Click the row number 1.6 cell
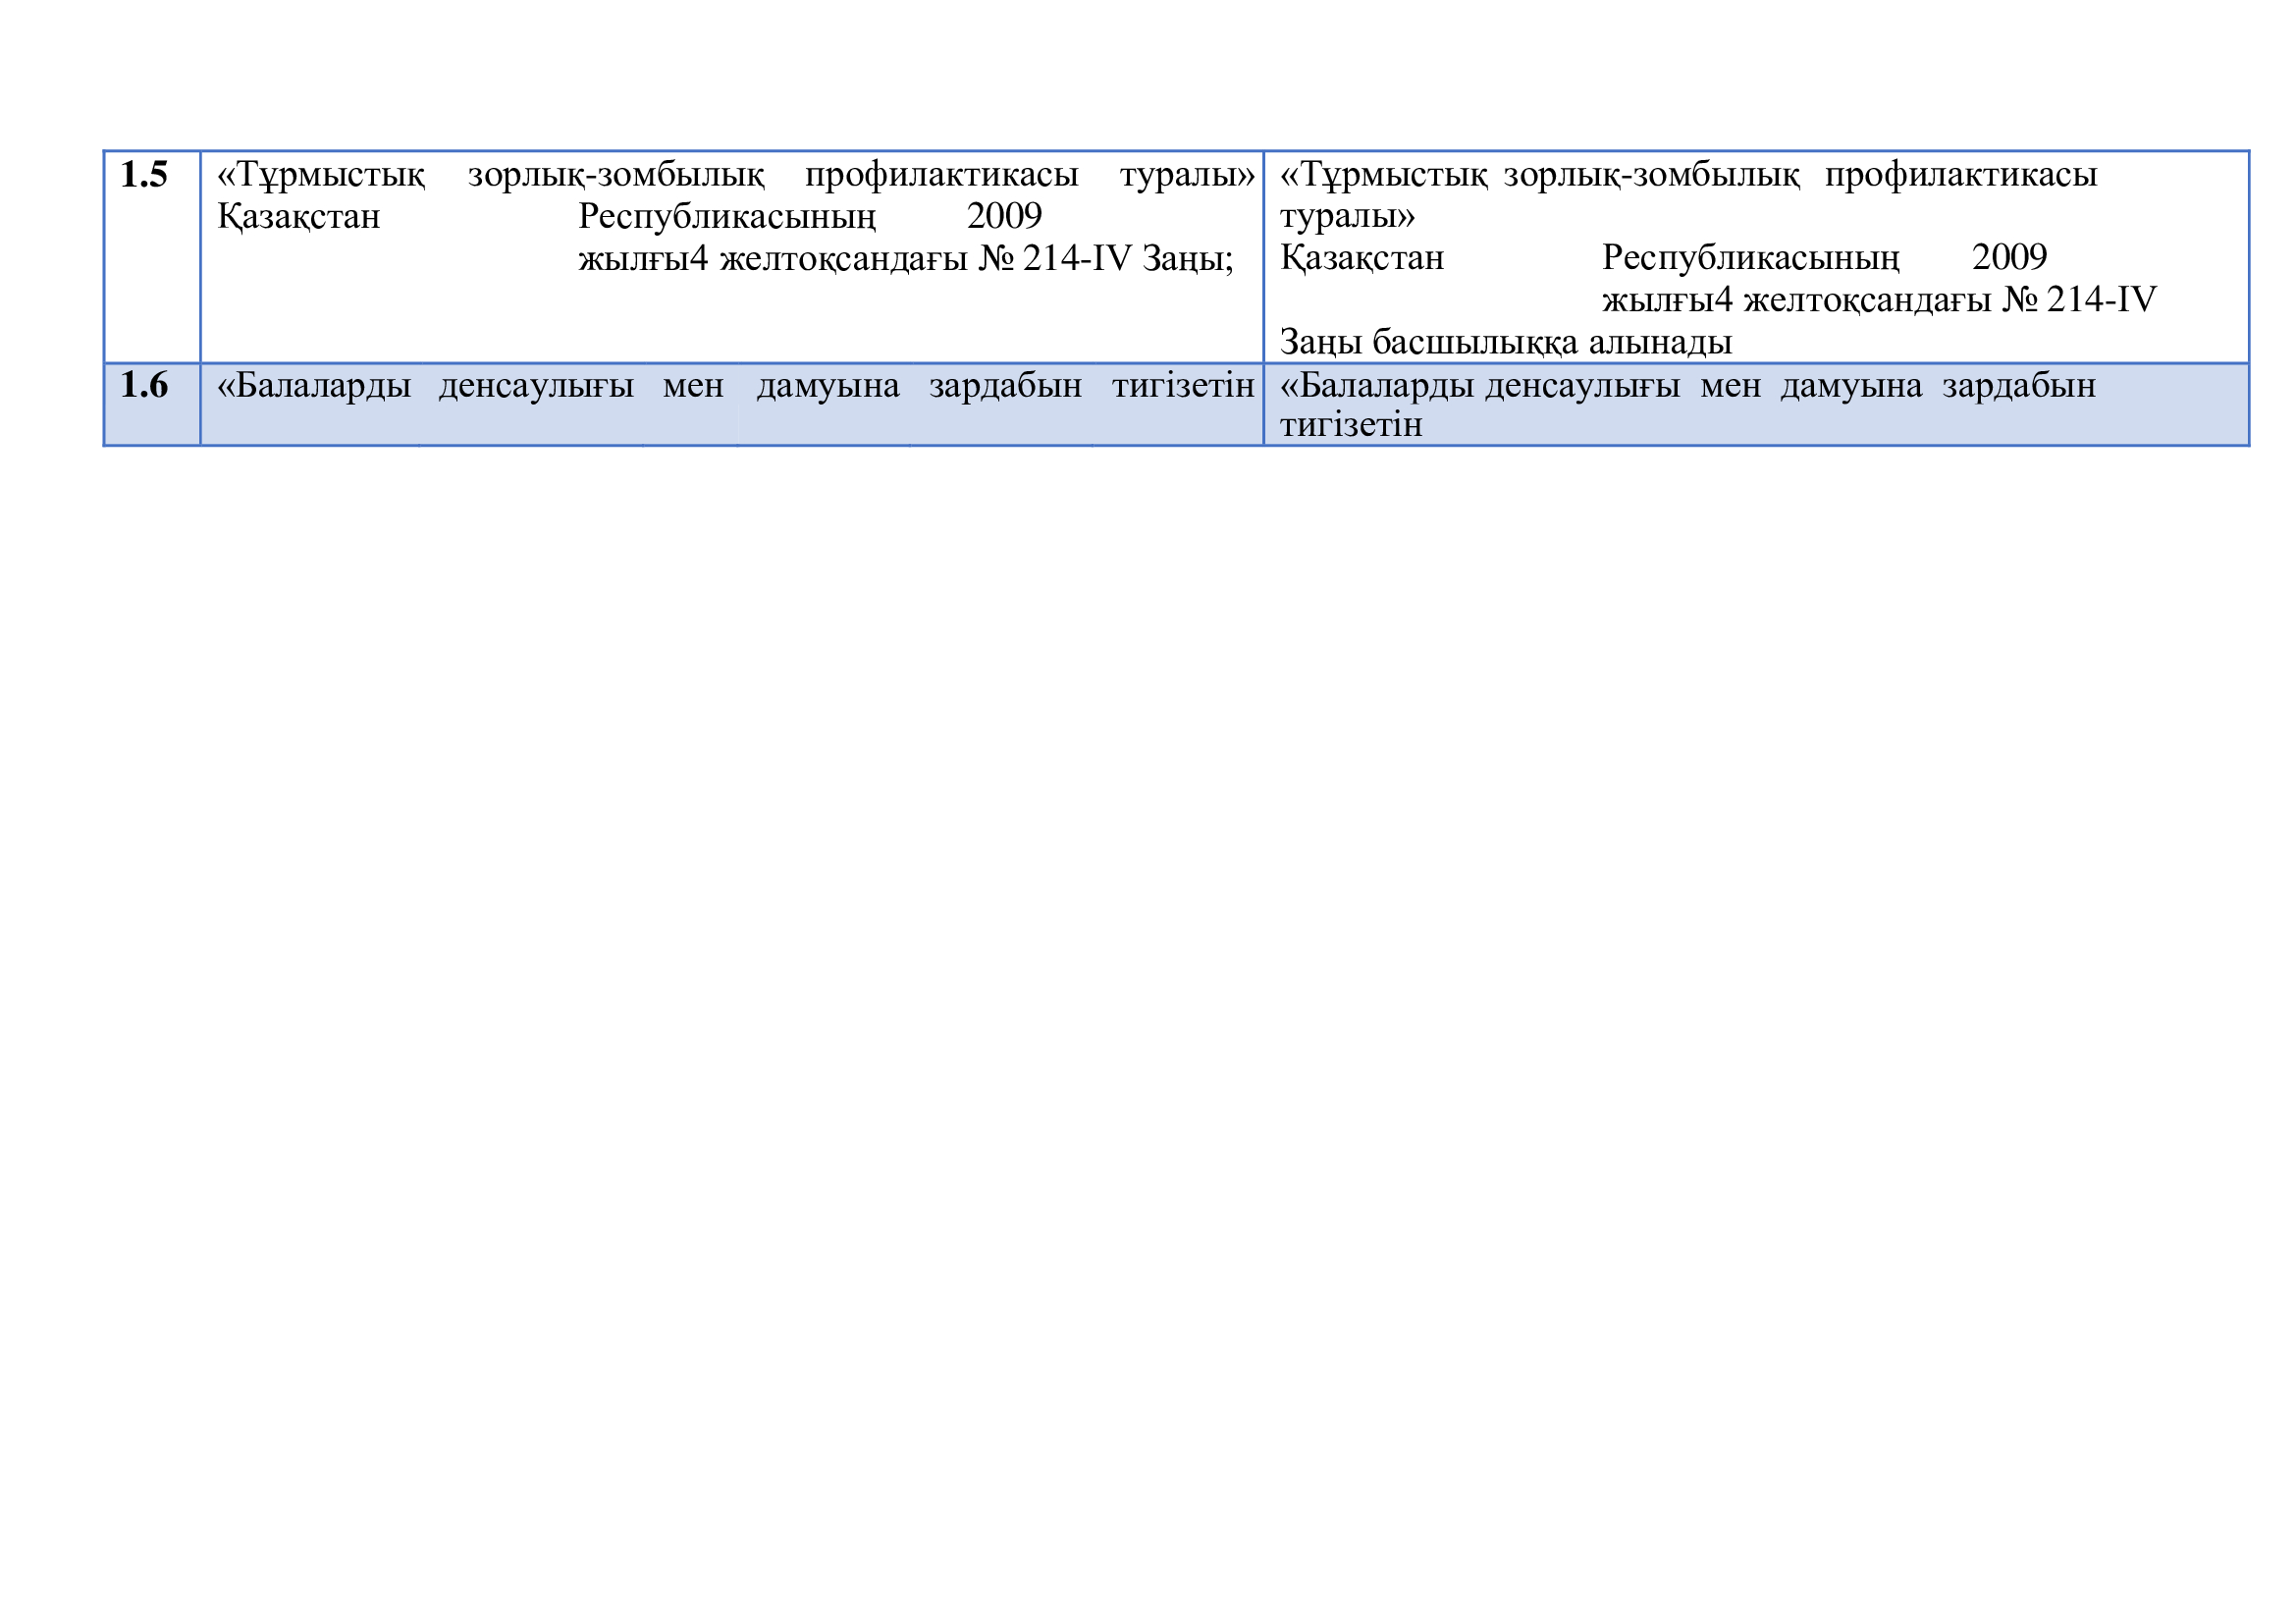2296x1624 pixels. click(152, 404)
